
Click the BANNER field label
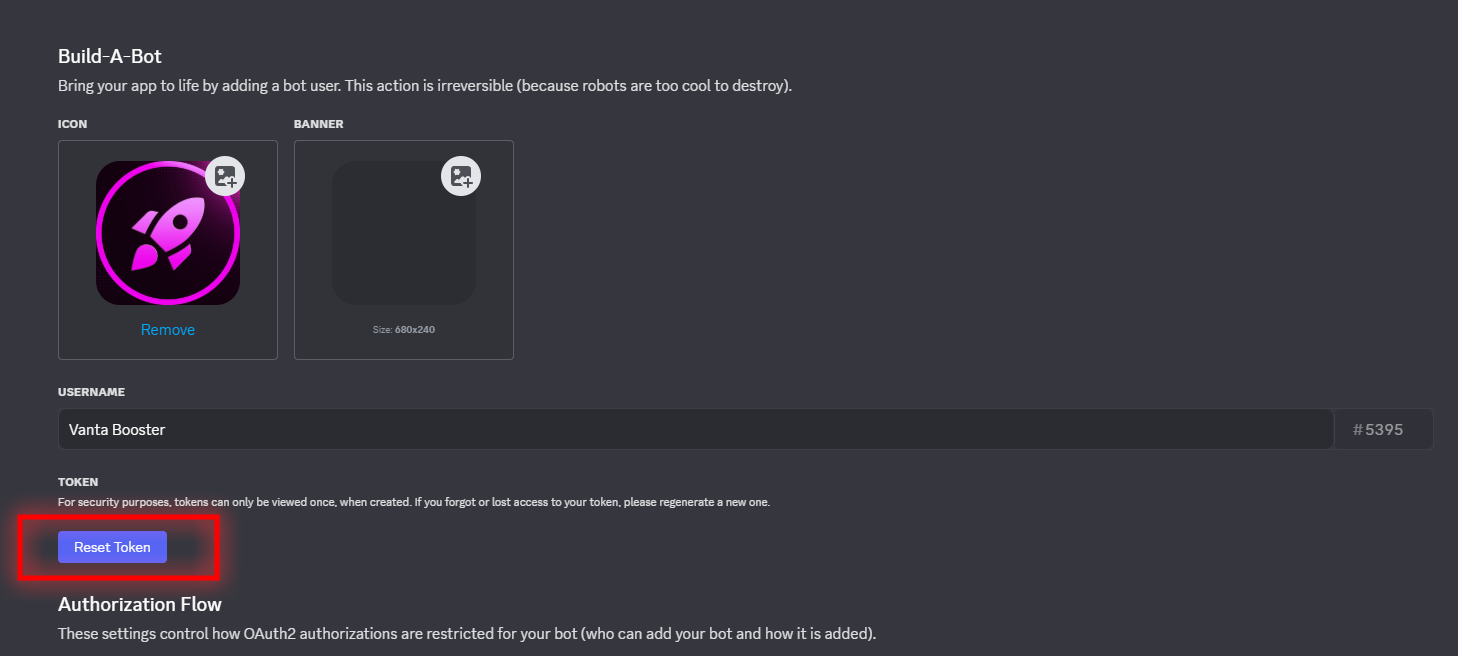click(x=318, y=124)
